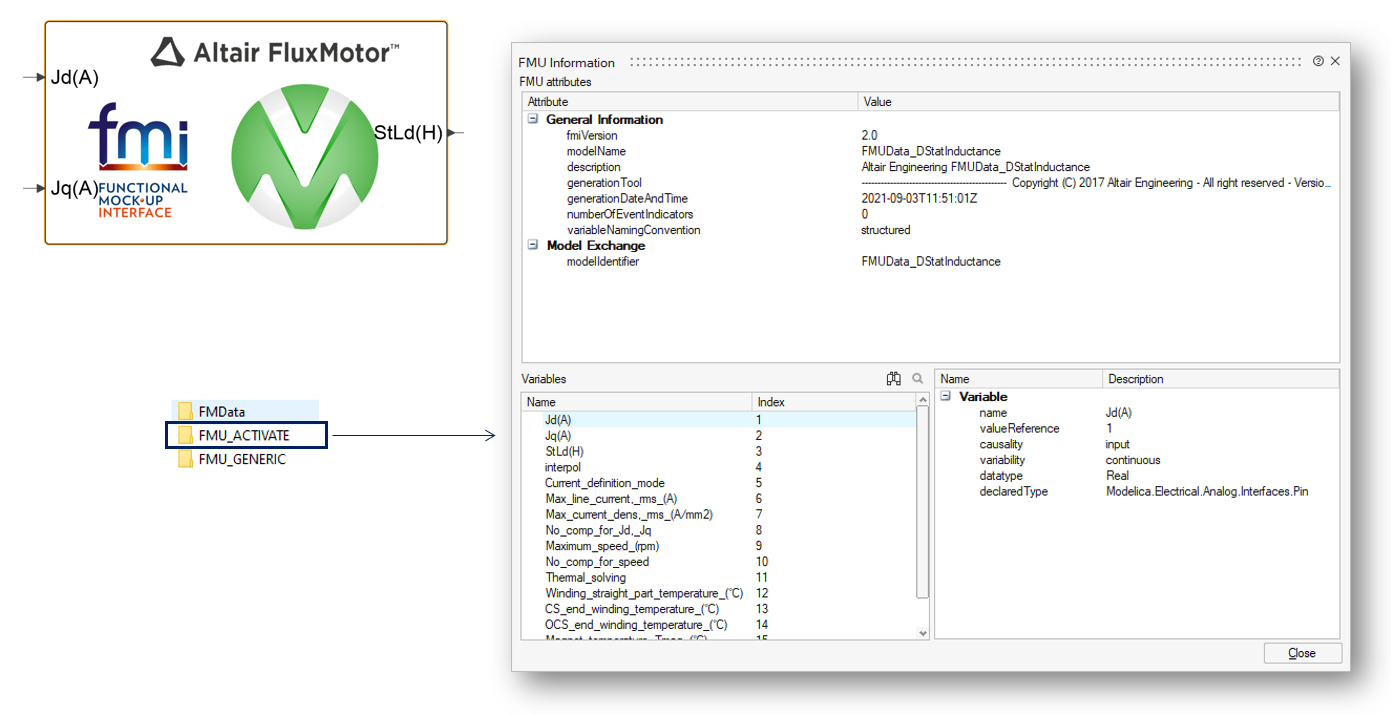Select the Thermal_solving variable row

click(585, 578)
